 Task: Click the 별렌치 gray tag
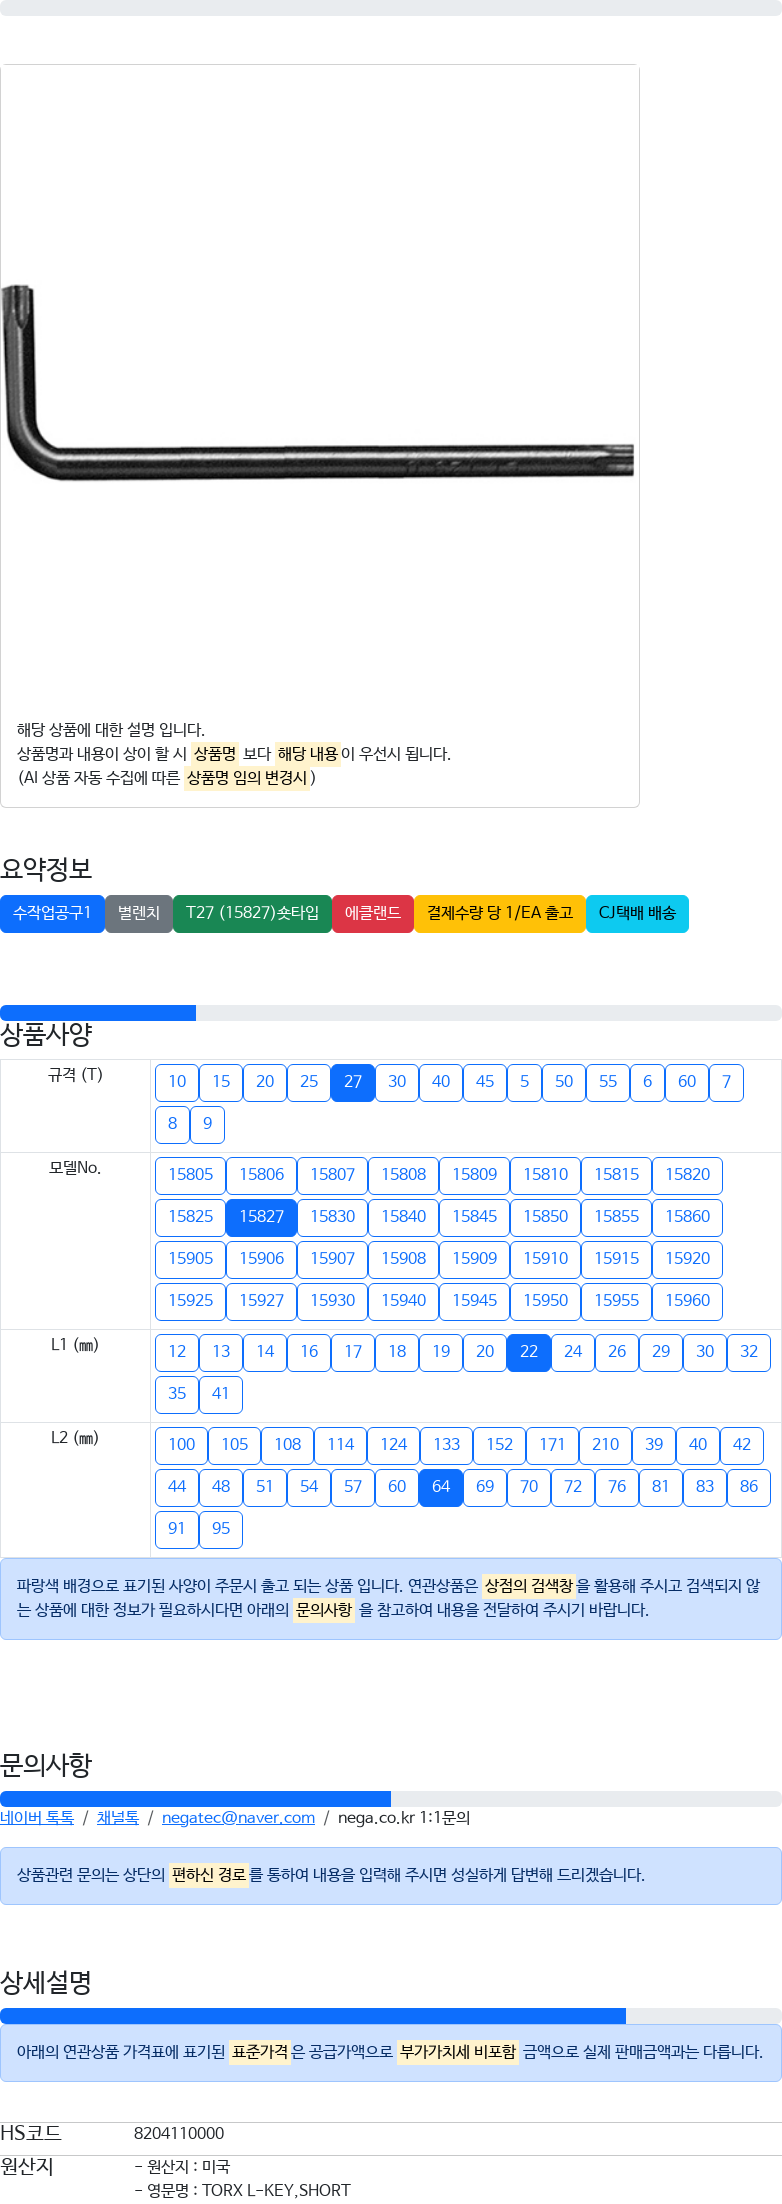[139, 913]
